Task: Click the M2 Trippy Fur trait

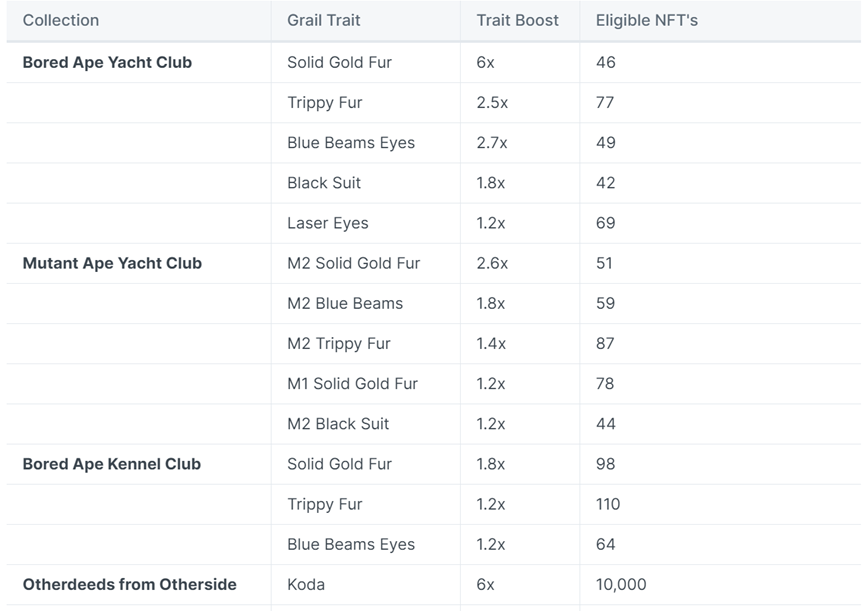Action: (x=339, y=343)
